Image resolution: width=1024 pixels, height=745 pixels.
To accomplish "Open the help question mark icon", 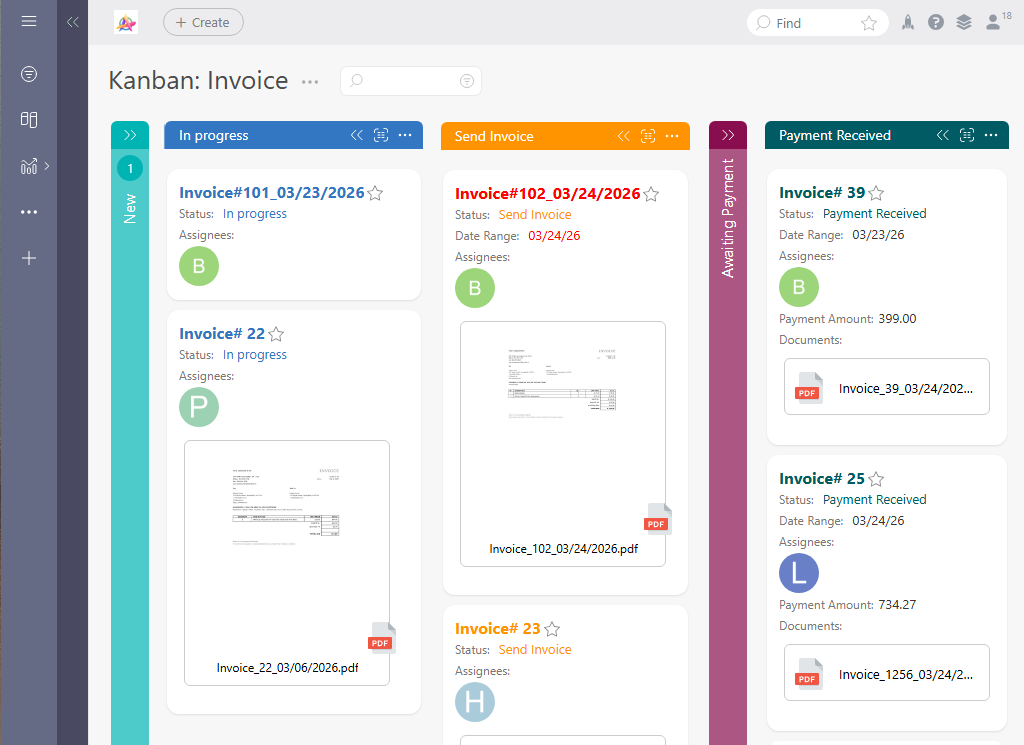I will coord(936,23).
